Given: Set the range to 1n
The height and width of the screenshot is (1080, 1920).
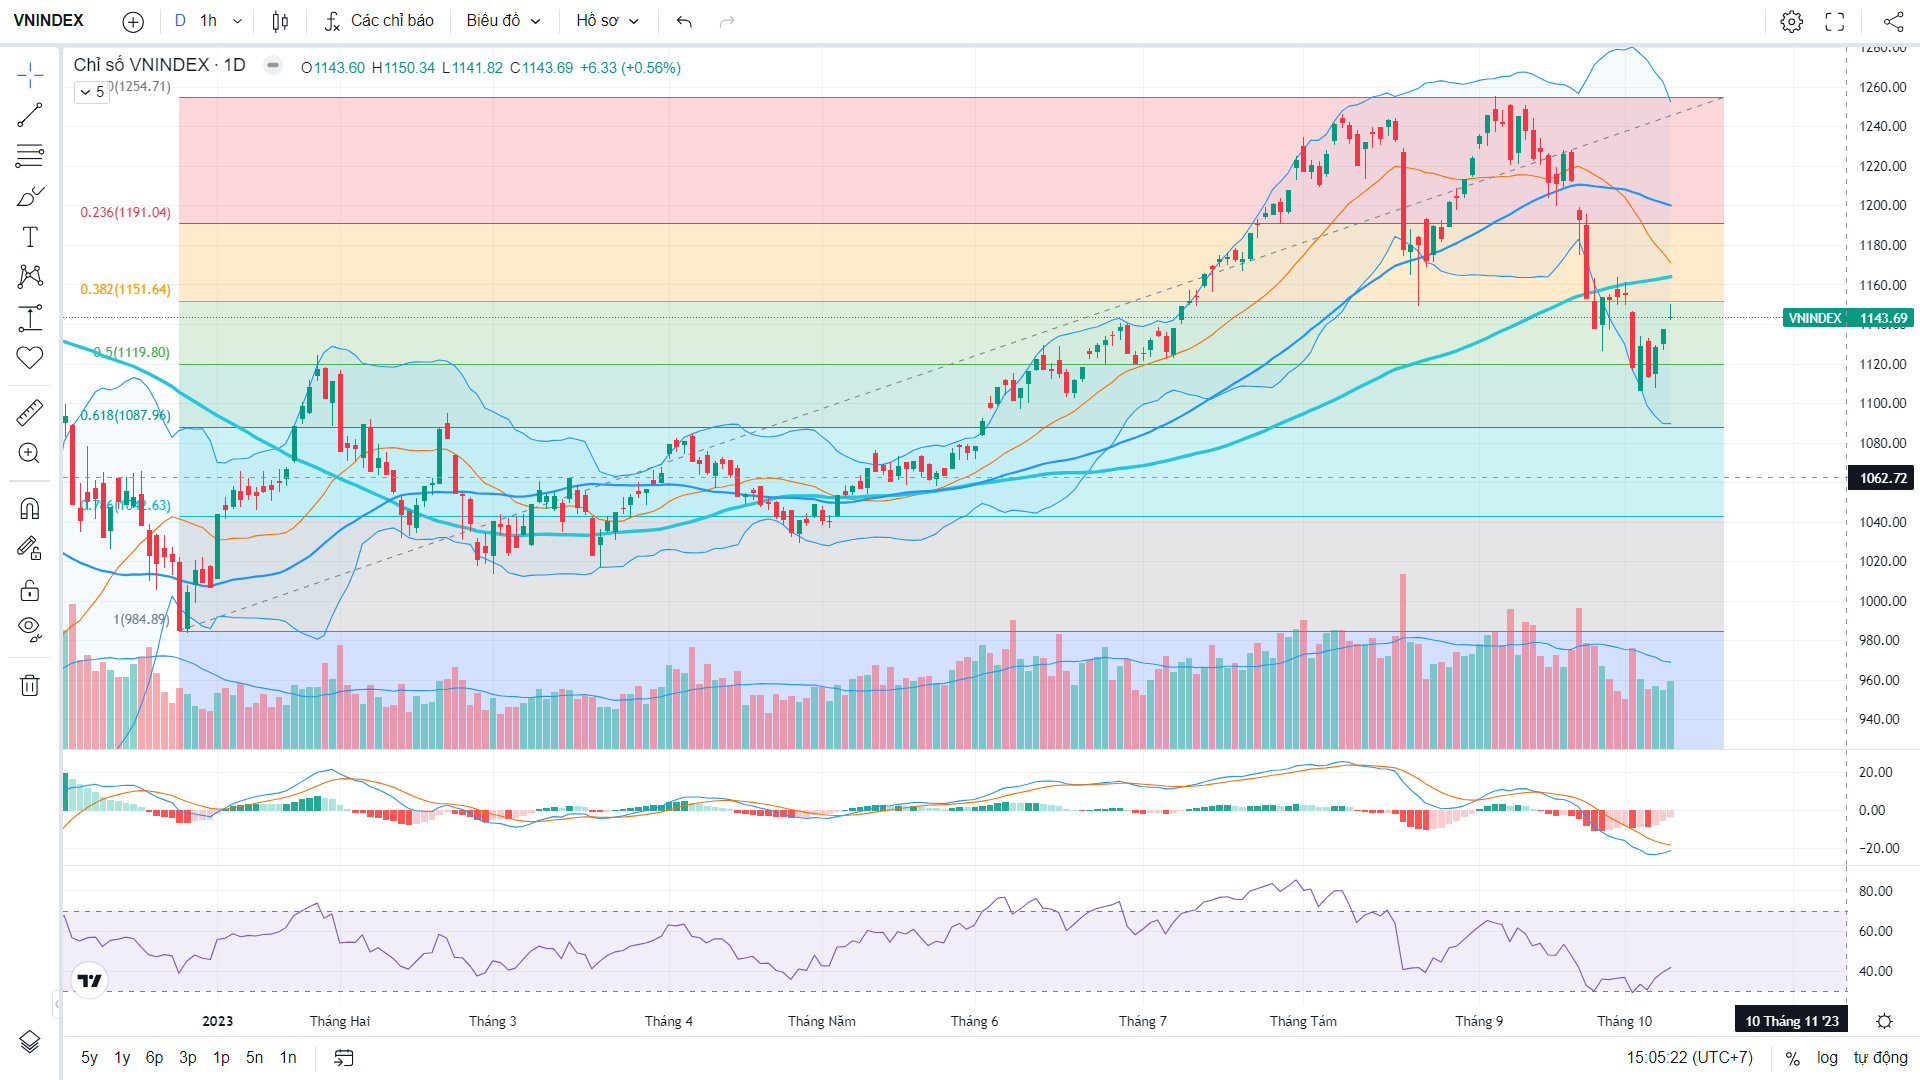Looking at the screenshot, I should pos(288,1058).
